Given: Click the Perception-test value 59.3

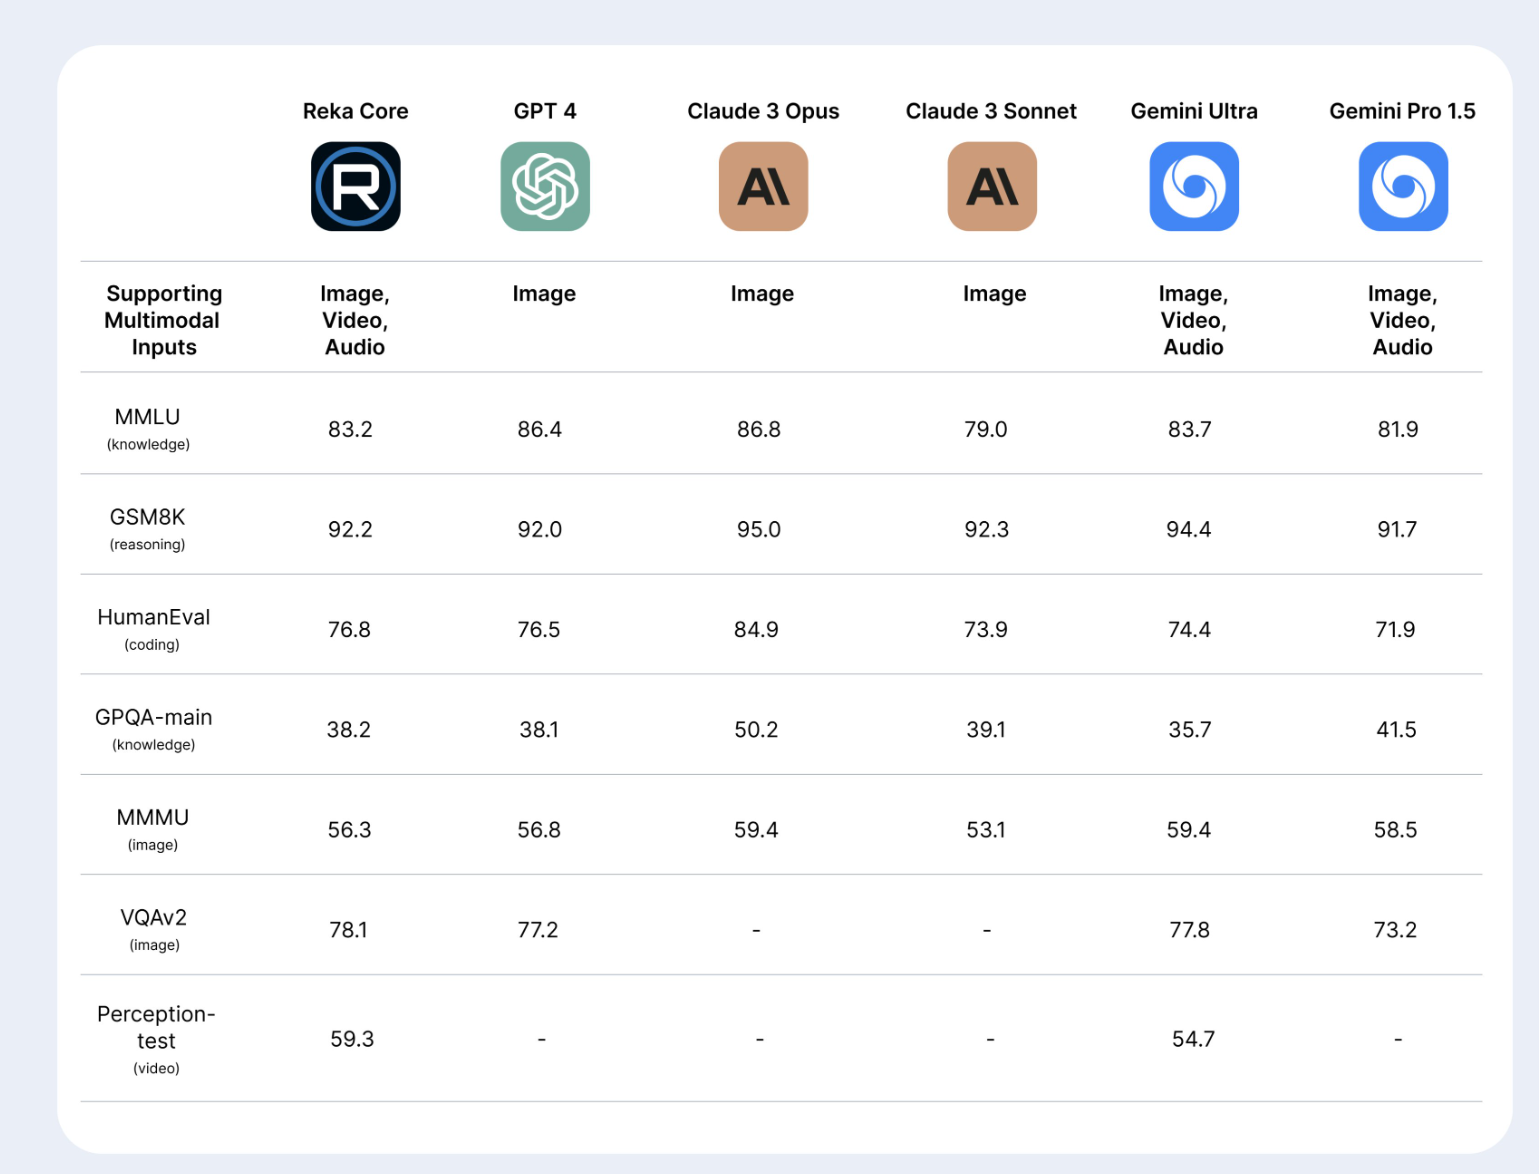Looking at the screenshot, I should (x=352, y=1039).
